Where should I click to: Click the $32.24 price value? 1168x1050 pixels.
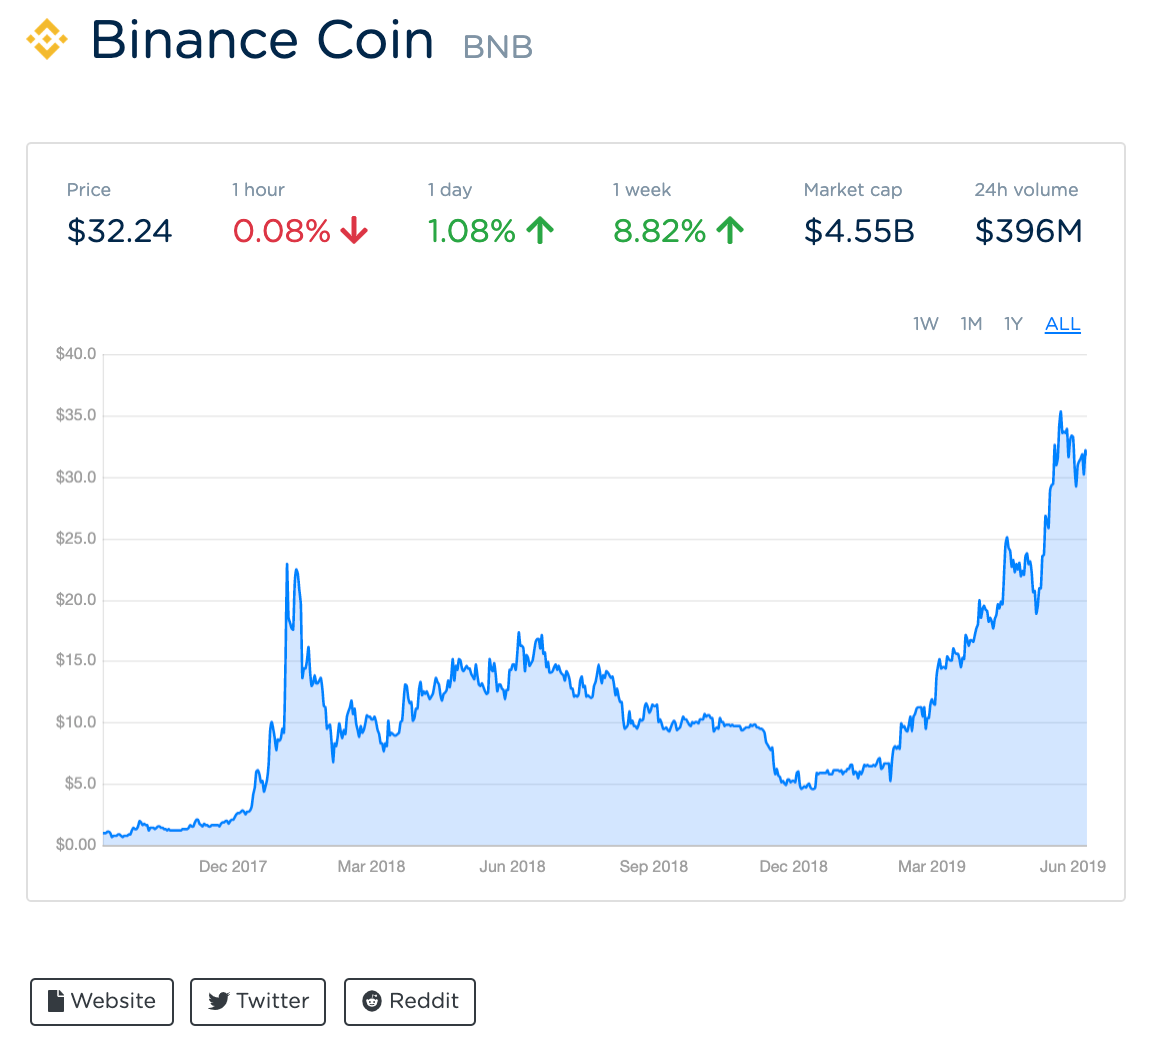[x=120, y=232]
